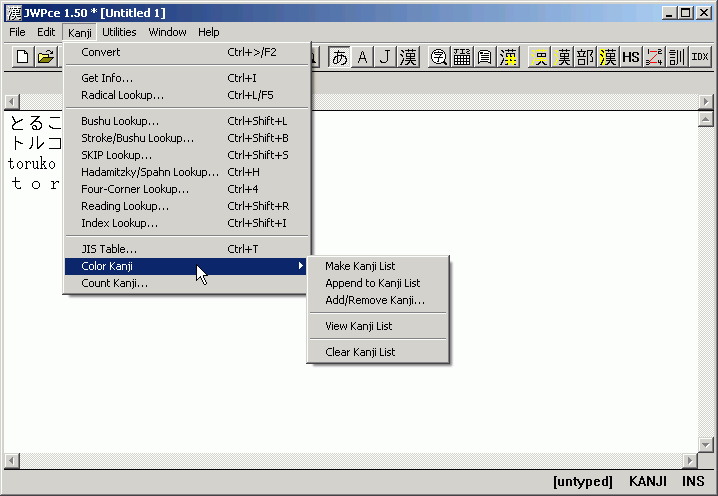This screenshot has height=496, width=718.
Task: Click the KANJI status bar indicator
Action: 647,481
